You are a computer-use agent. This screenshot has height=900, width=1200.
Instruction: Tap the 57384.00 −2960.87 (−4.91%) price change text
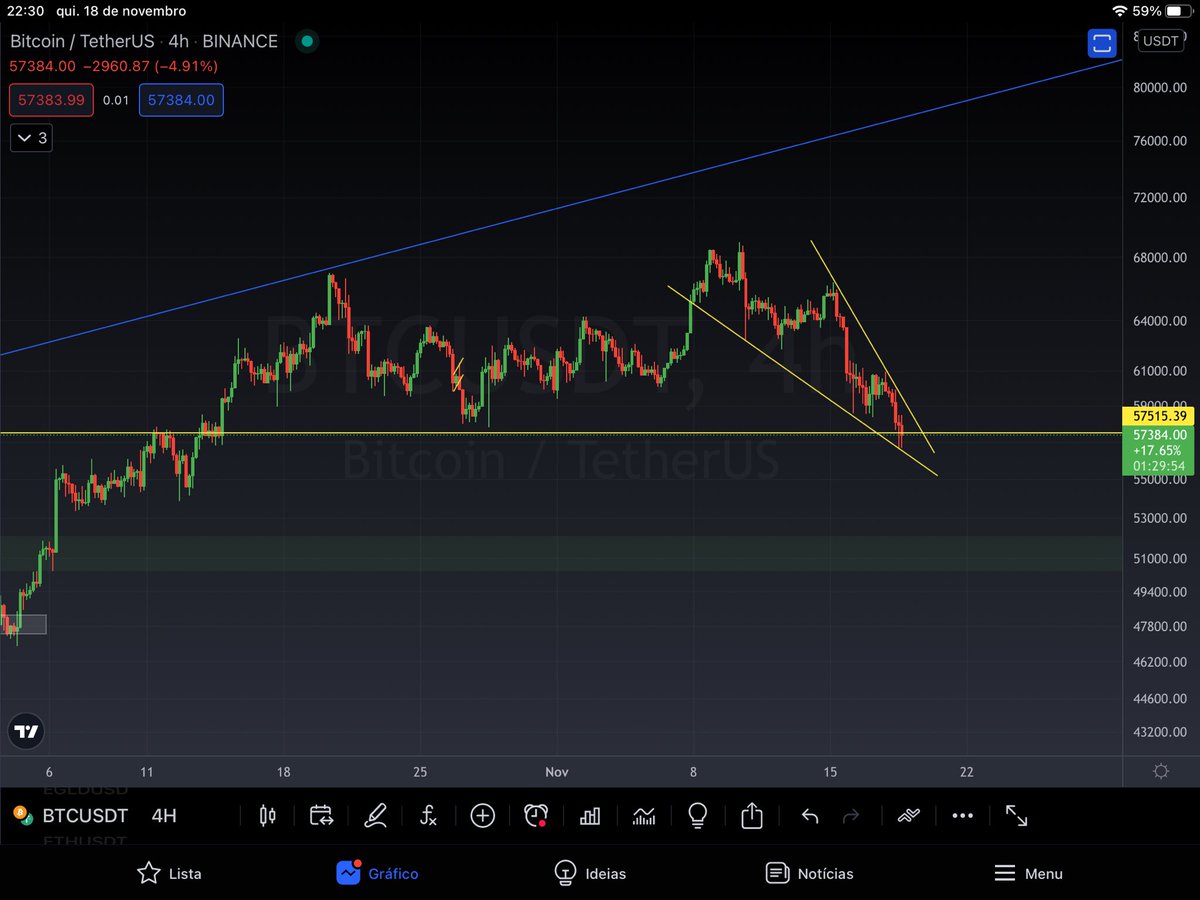pos(114,66)
